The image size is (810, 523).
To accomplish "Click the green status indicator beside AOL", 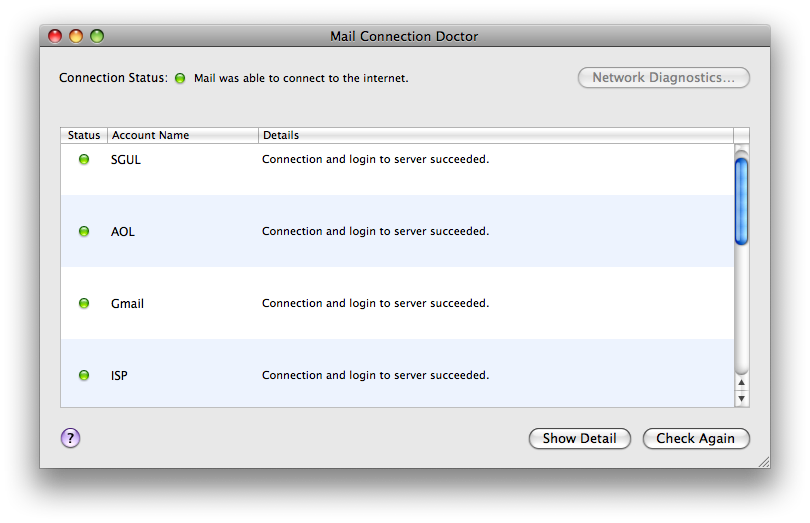I will [84, 231].
